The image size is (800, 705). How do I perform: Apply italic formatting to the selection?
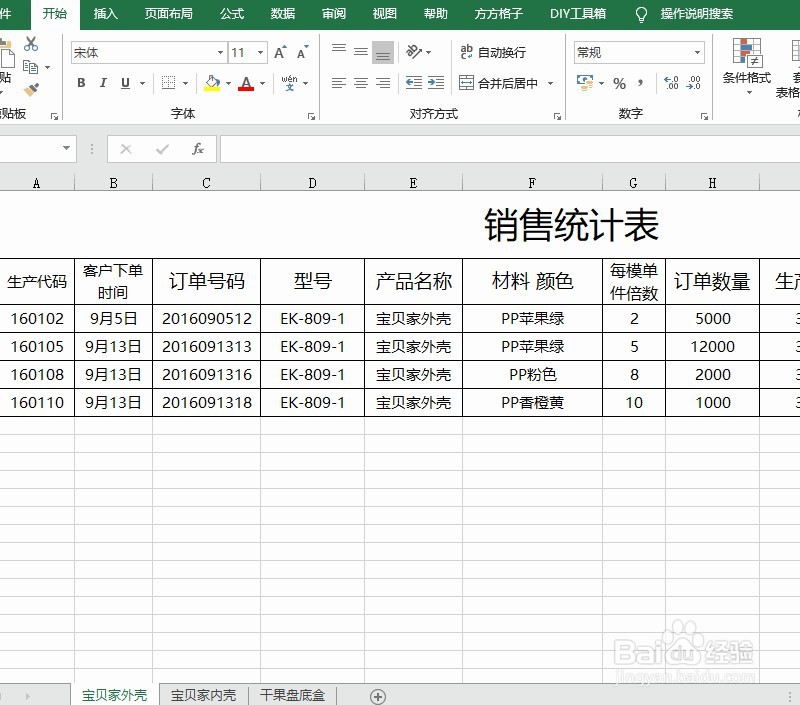point(103,83)
